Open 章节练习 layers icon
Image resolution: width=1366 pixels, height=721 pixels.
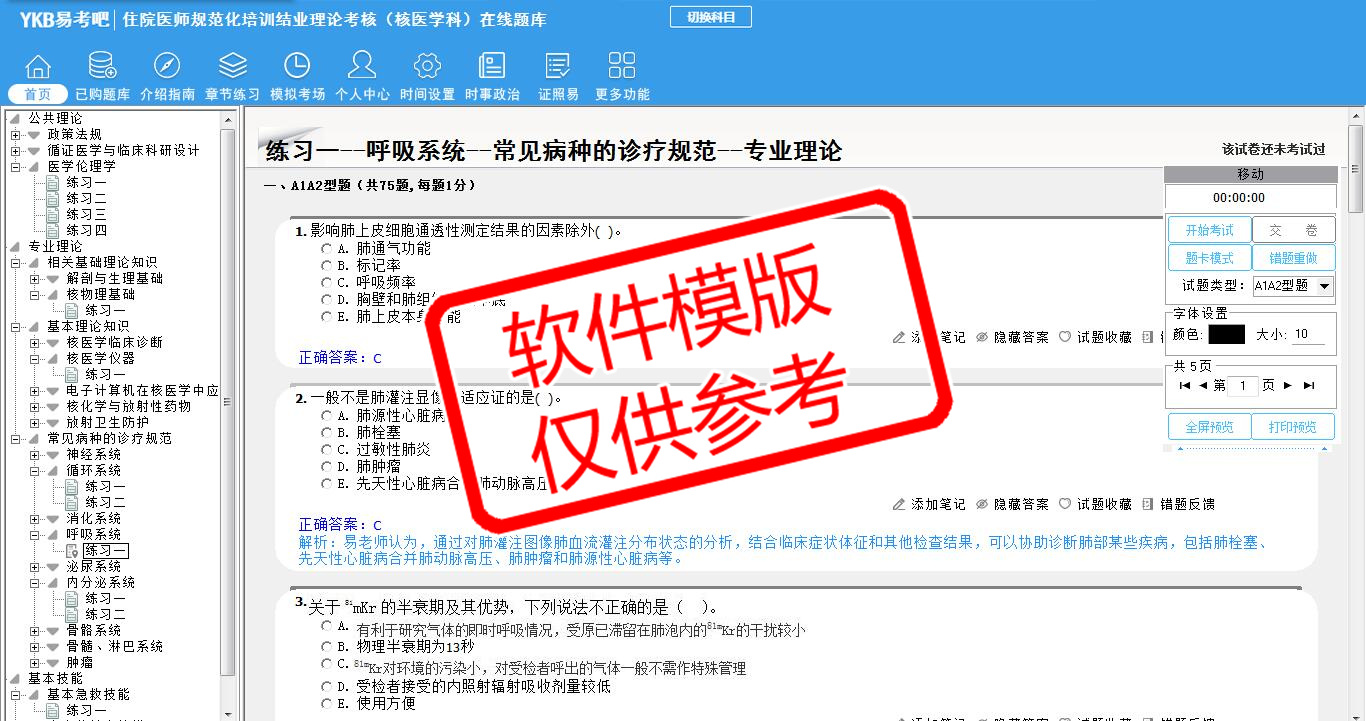pyautogui.click(x=232, y=67)
